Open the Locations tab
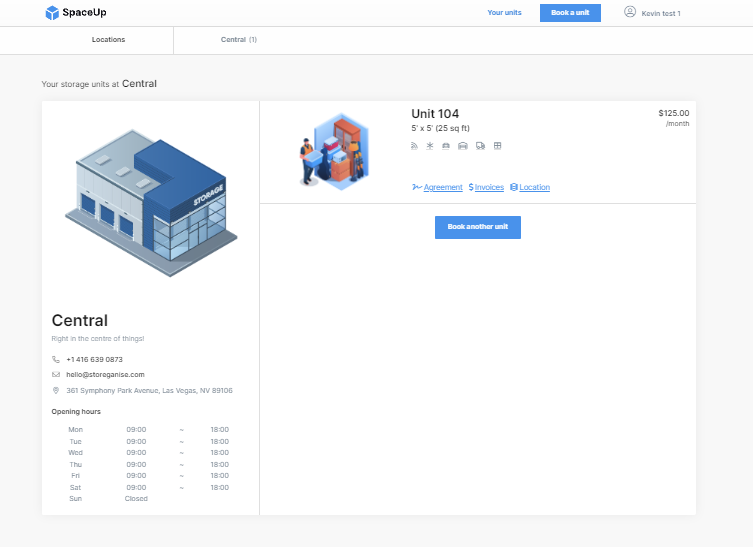753x547 pixels. tap(108, 40)
